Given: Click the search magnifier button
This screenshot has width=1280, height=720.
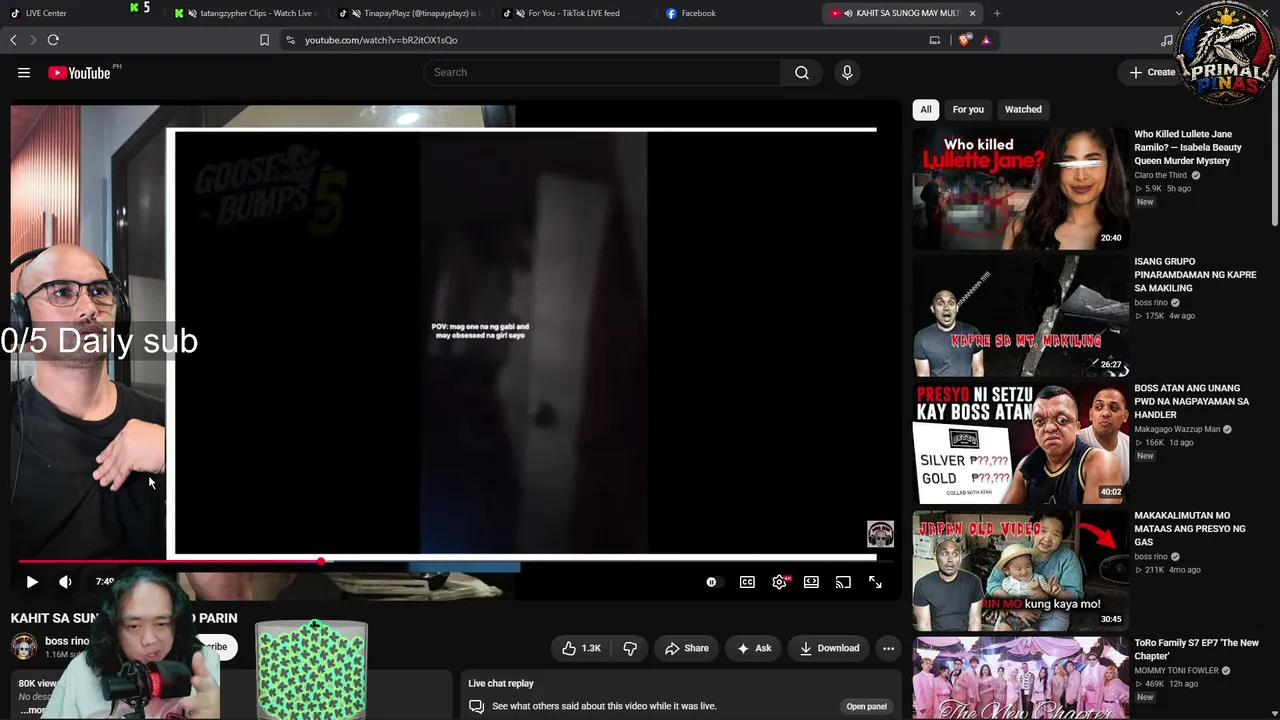Looking at the screenshot, I should [x=802, y=72].
